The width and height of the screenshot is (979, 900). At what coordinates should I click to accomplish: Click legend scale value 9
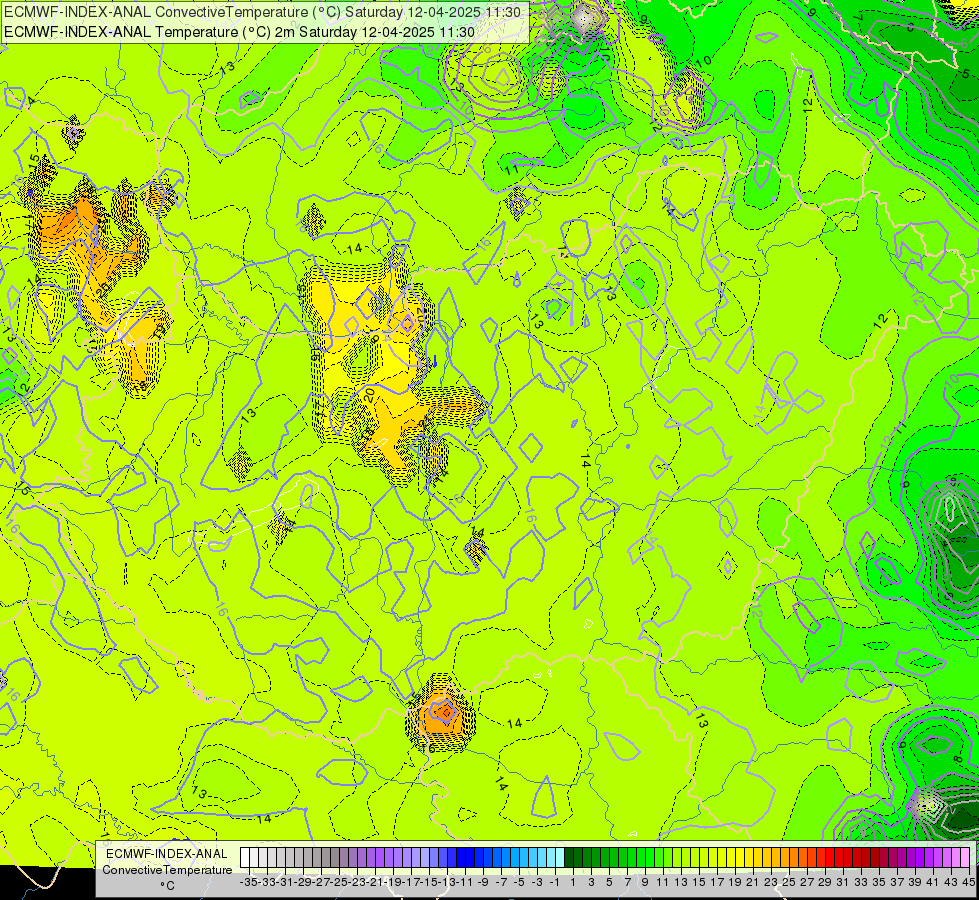[x=645, y=882]
